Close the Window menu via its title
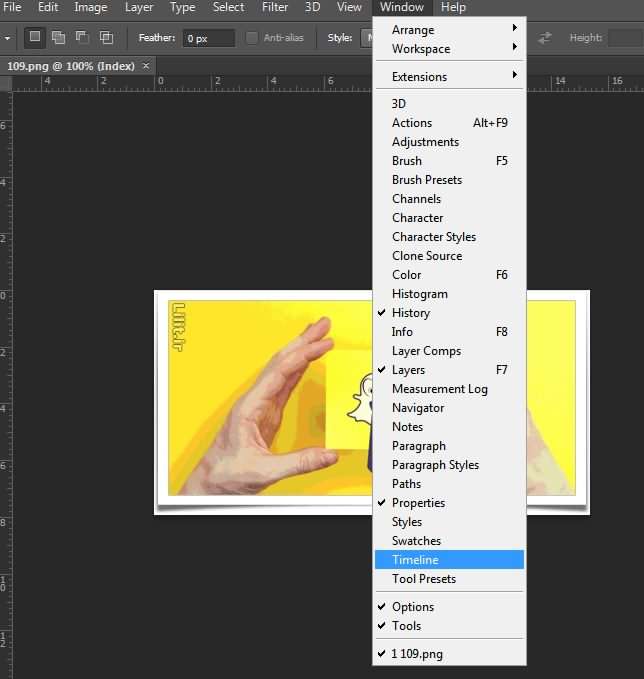Image resolution: width=644 pixels, height=679 pixels. (402, 7)
